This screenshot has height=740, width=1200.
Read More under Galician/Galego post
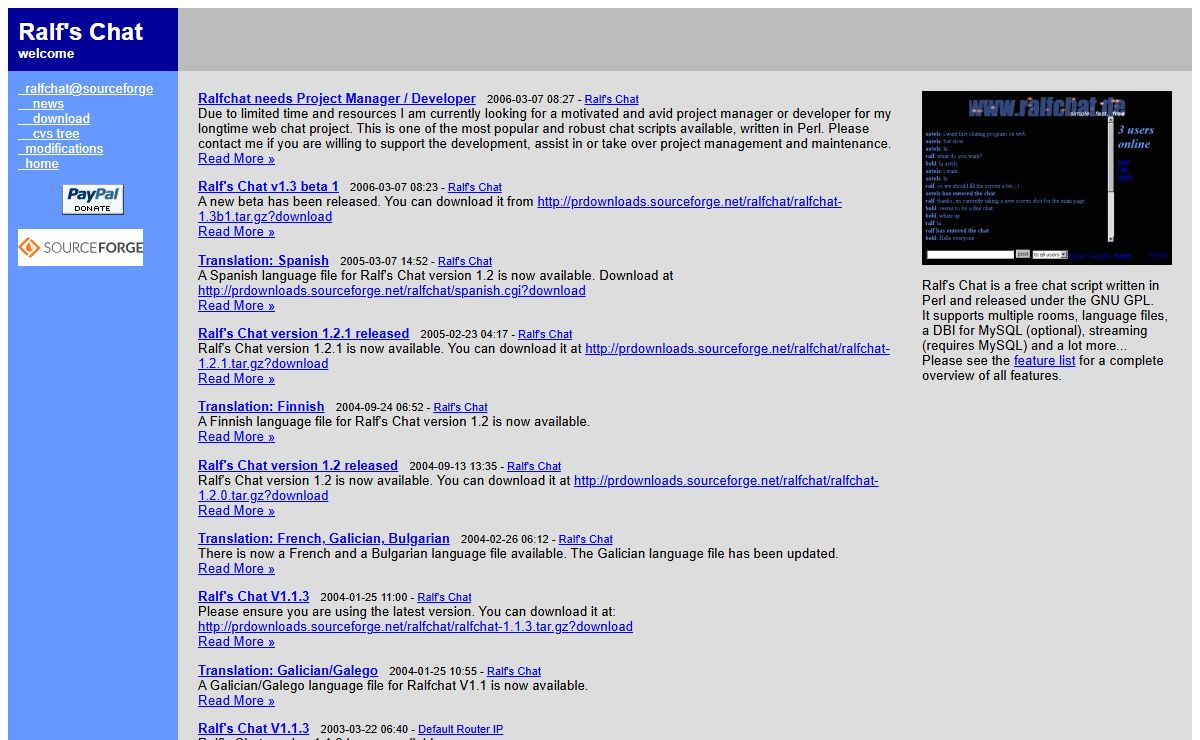[236, 700]
